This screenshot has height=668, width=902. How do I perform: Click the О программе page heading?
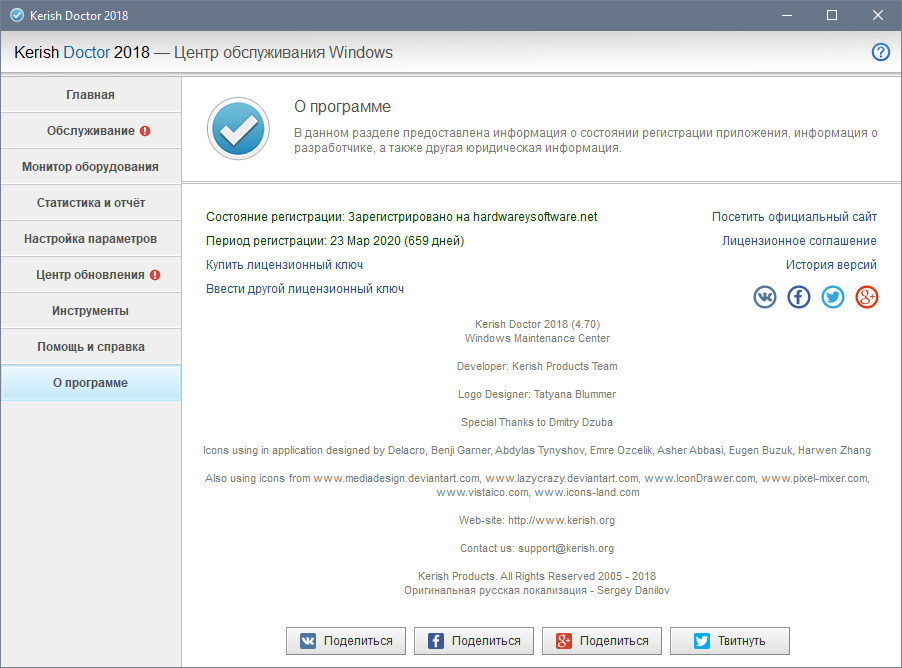pyautogui.click(x=342, y=106)
